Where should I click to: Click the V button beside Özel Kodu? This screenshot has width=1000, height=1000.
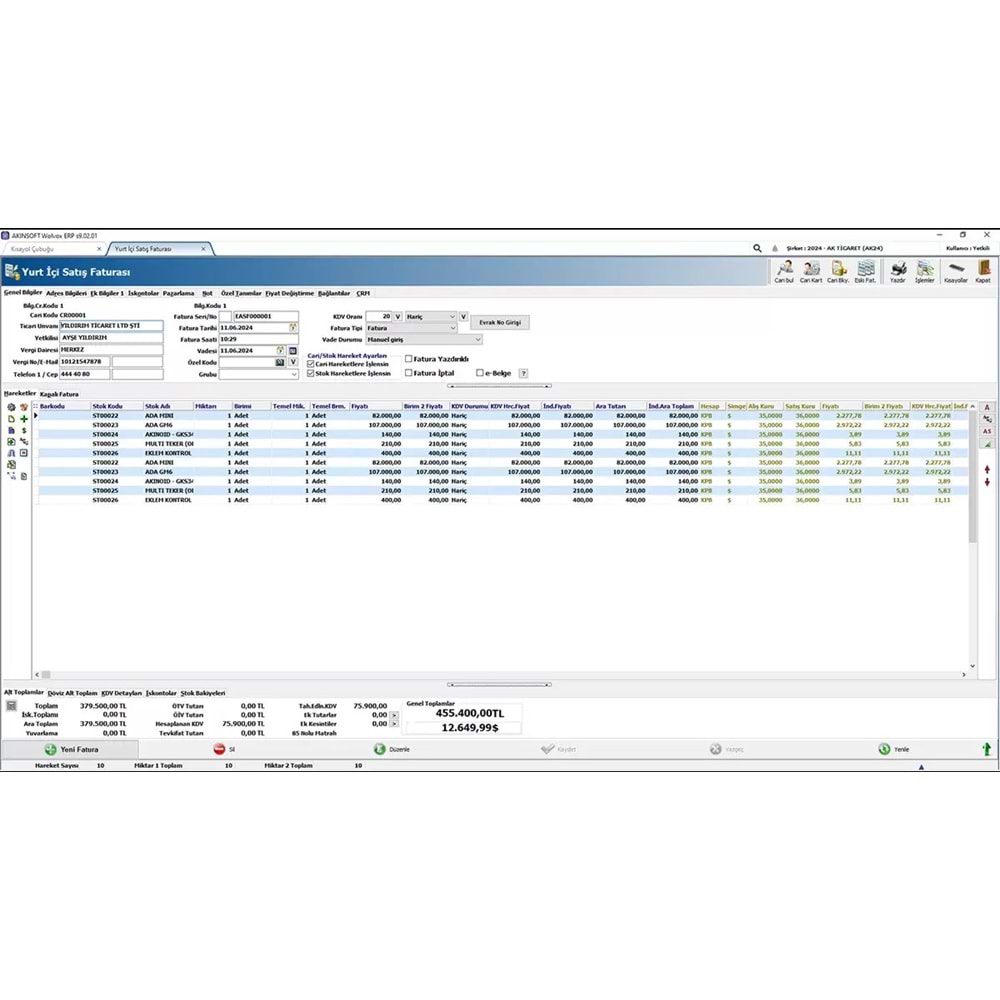(293, 362)
